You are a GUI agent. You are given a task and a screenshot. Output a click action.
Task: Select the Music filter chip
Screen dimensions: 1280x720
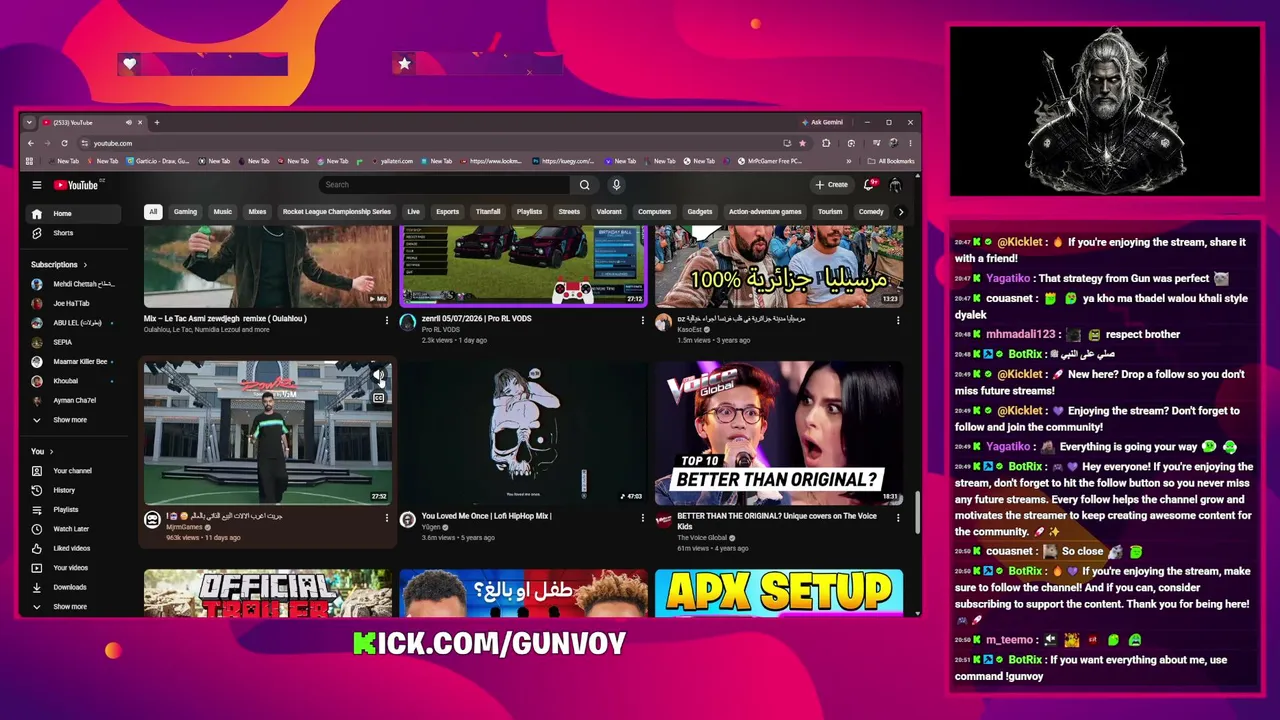[222, 212]
